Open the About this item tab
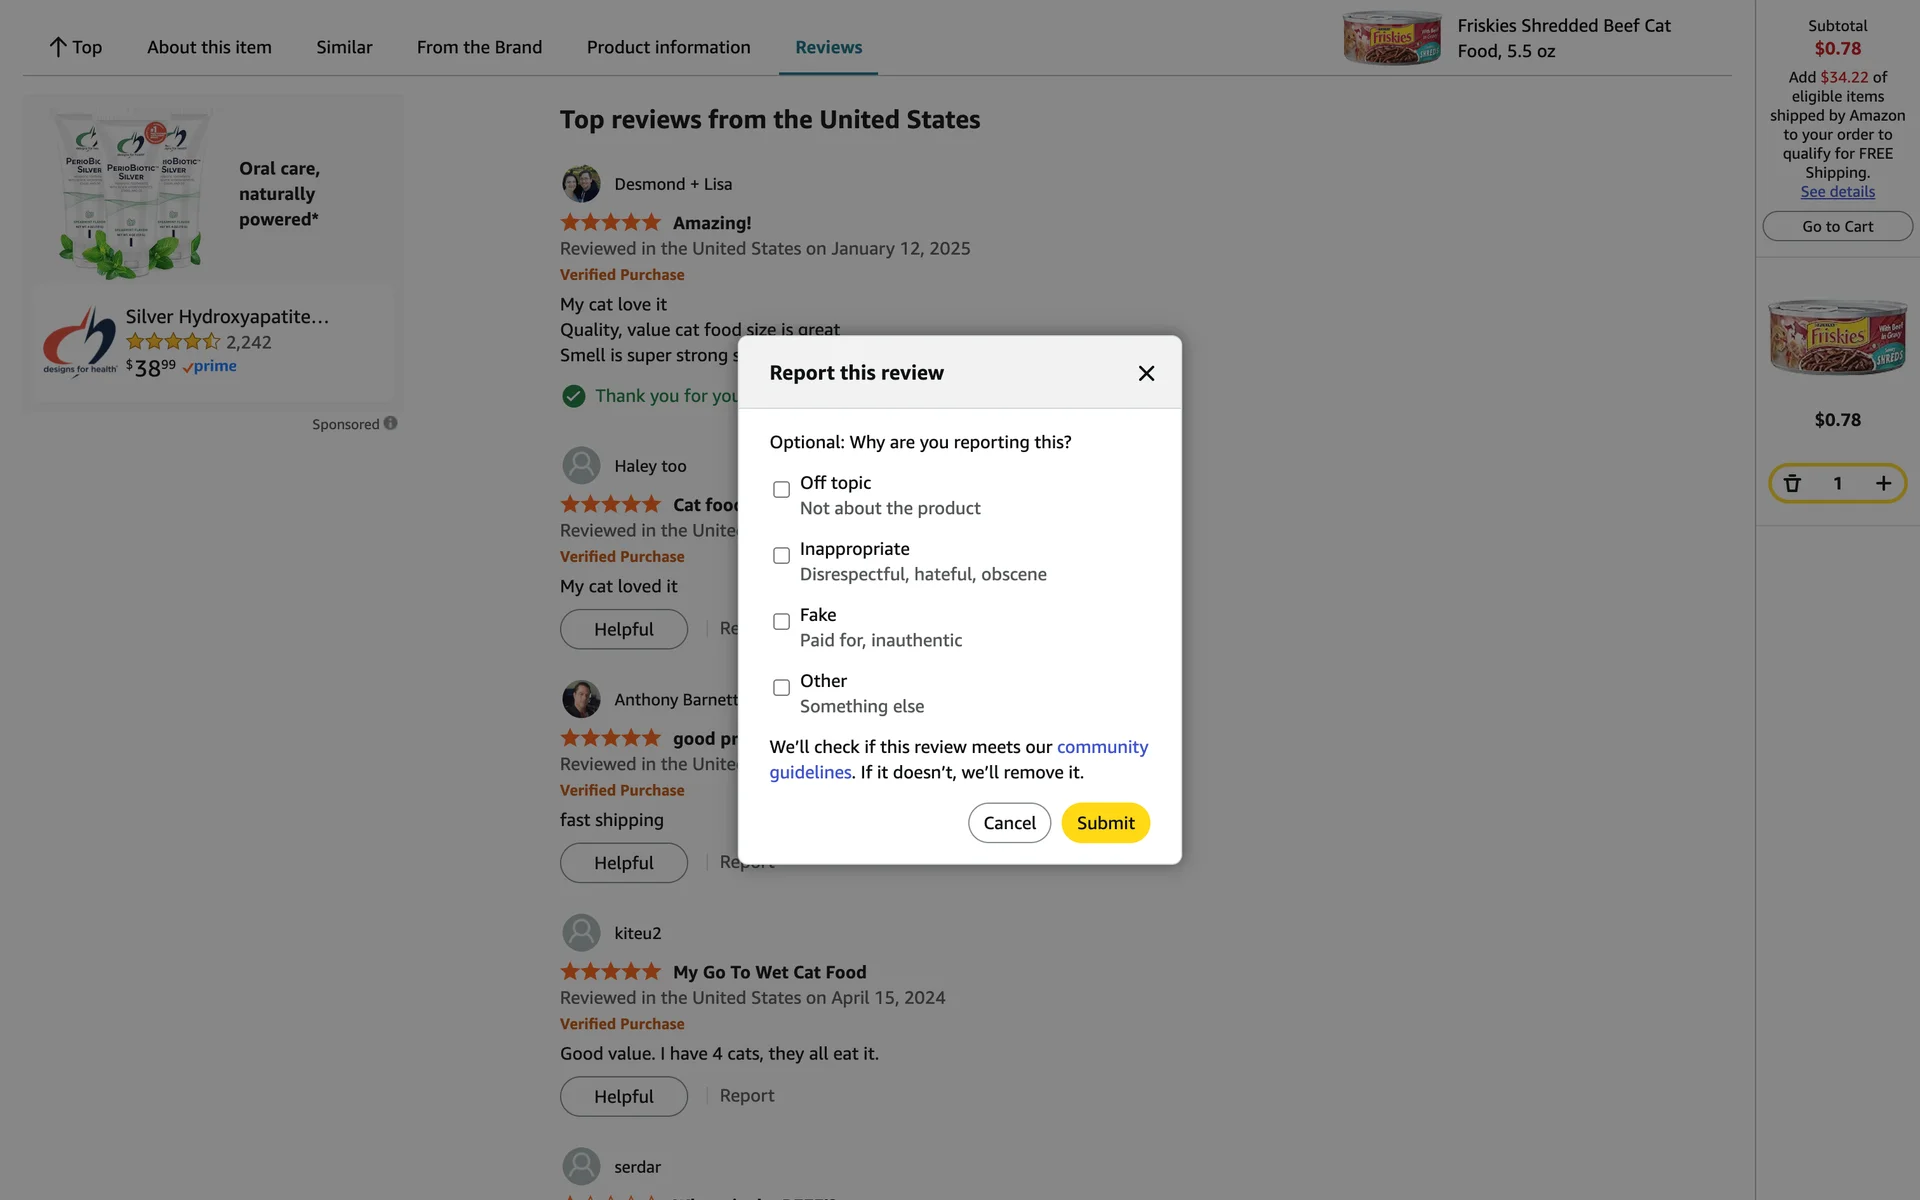 click(x=209, y=47)
